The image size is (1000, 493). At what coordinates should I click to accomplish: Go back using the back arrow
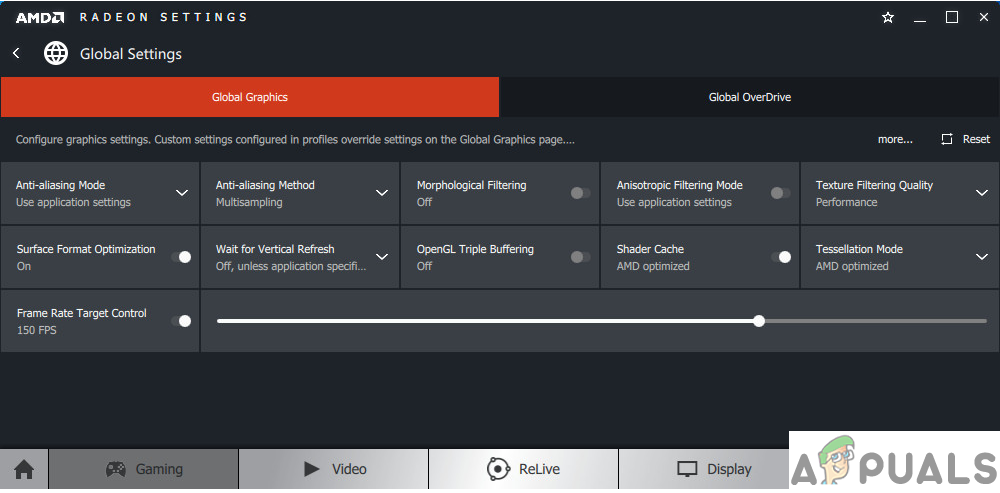[17, 54]
